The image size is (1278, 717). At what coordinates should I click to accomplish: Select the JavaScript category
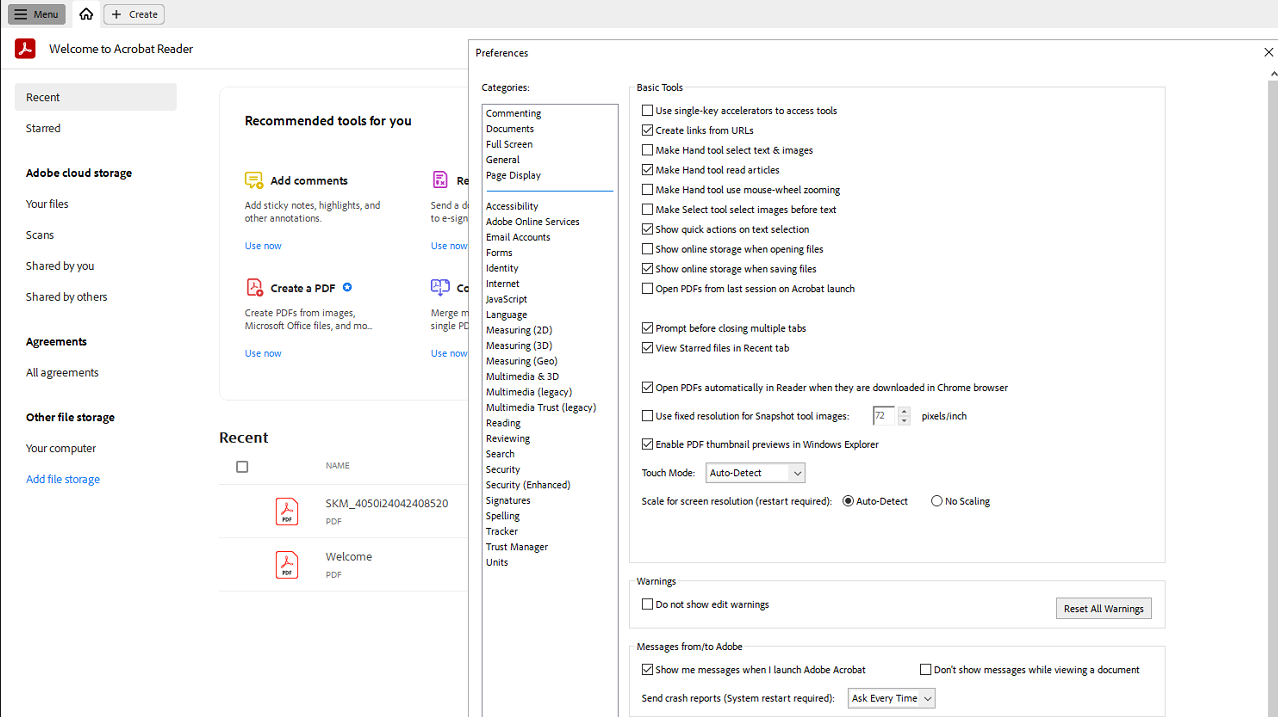[x=506, y=299]
